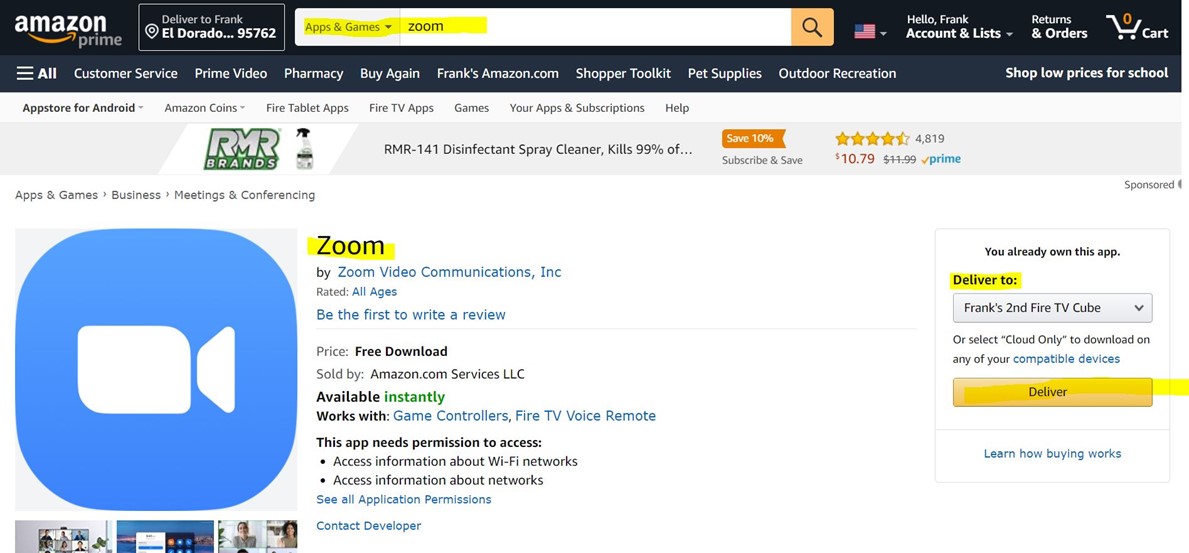Viewport: 1189px width, 553px height.
Task: Click the orange search magnifier button
Action: click(812, 28)
